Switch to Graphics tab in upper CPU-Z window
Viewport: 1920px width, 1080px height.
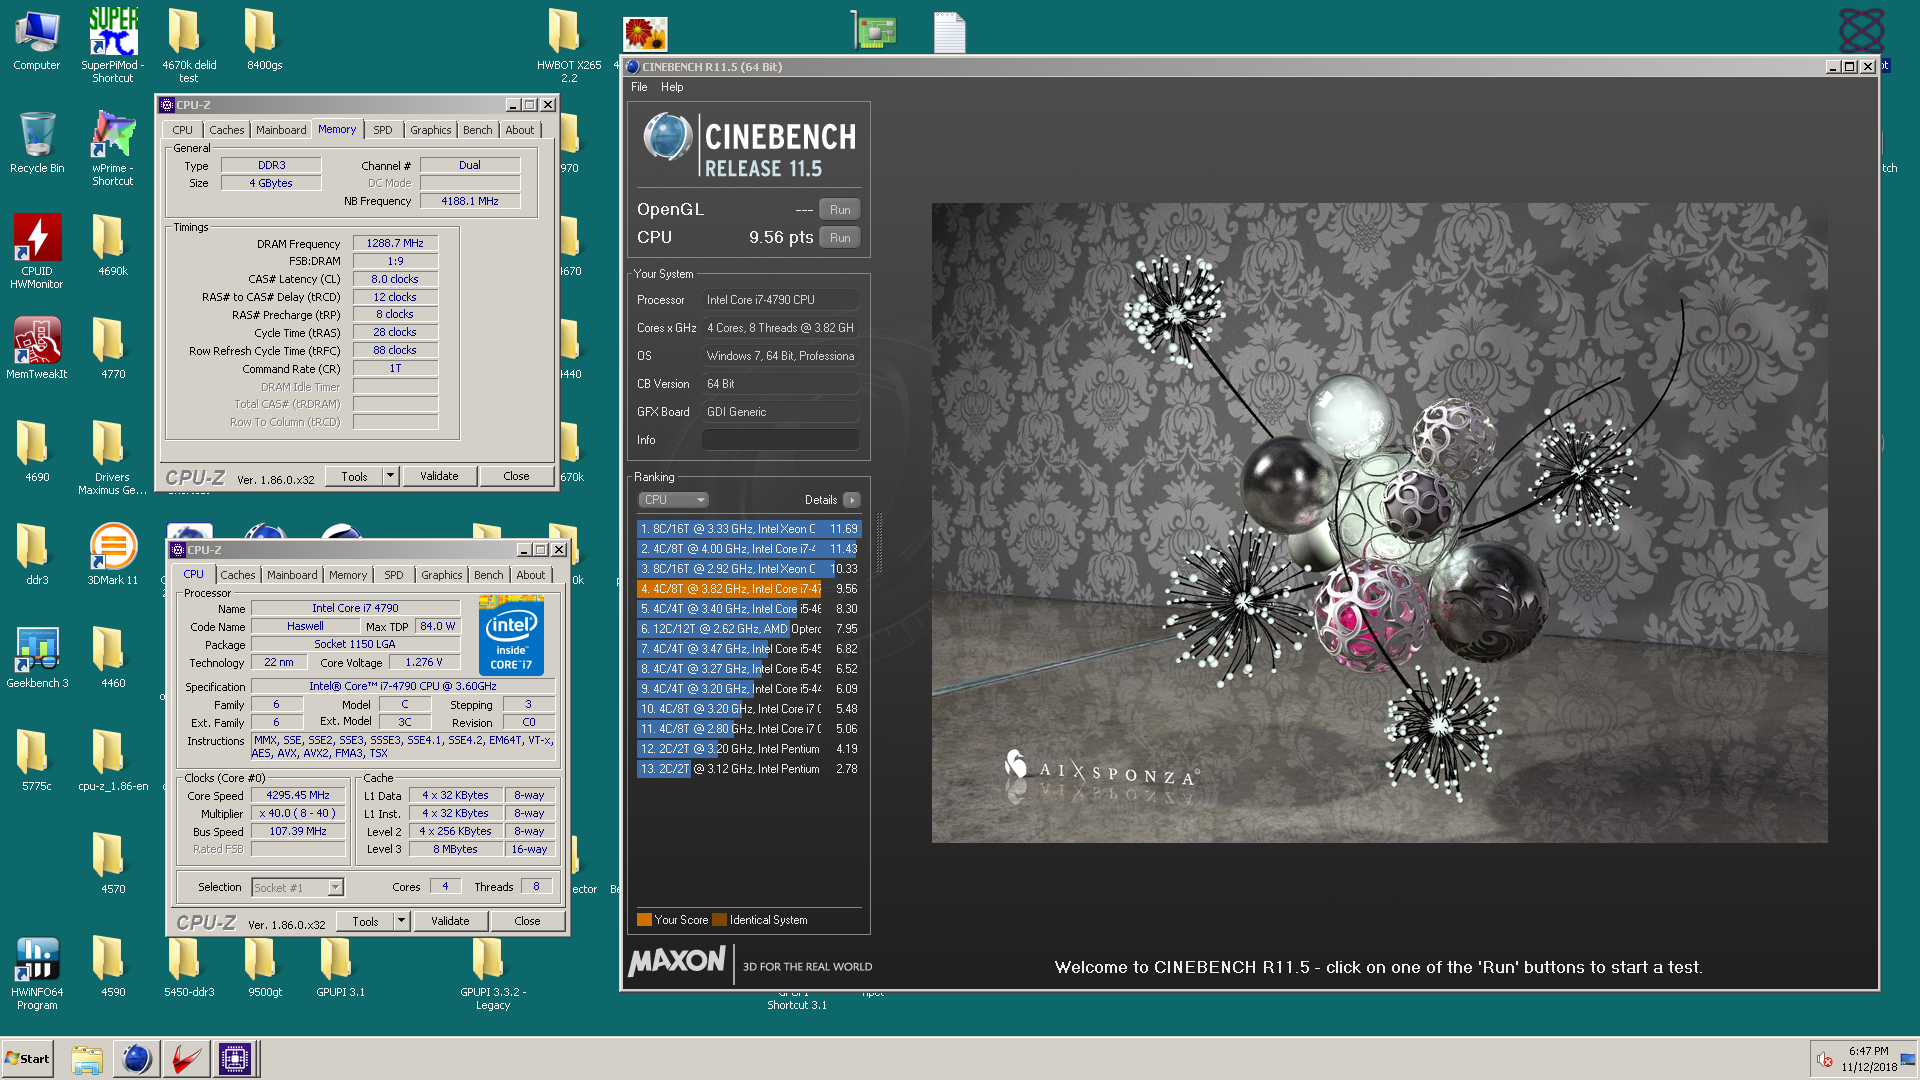431,130
